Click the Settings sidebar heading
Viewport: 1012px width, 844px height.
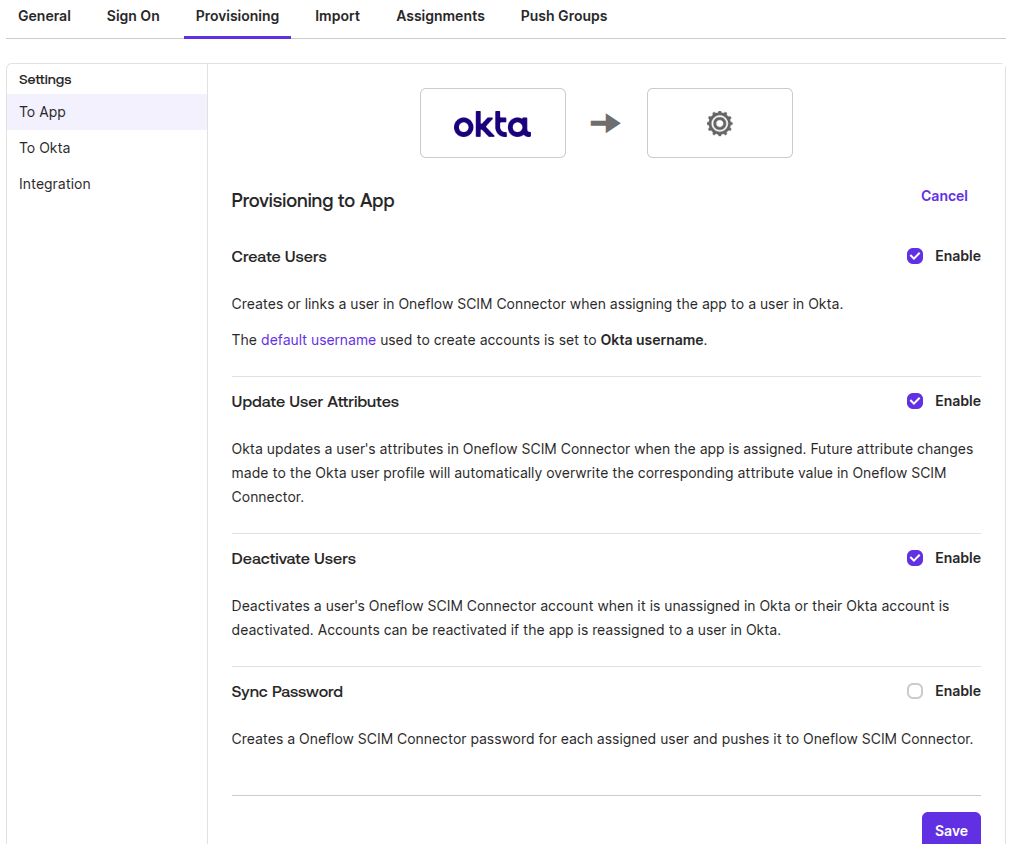pyautogui.click(x=45, y=79)
